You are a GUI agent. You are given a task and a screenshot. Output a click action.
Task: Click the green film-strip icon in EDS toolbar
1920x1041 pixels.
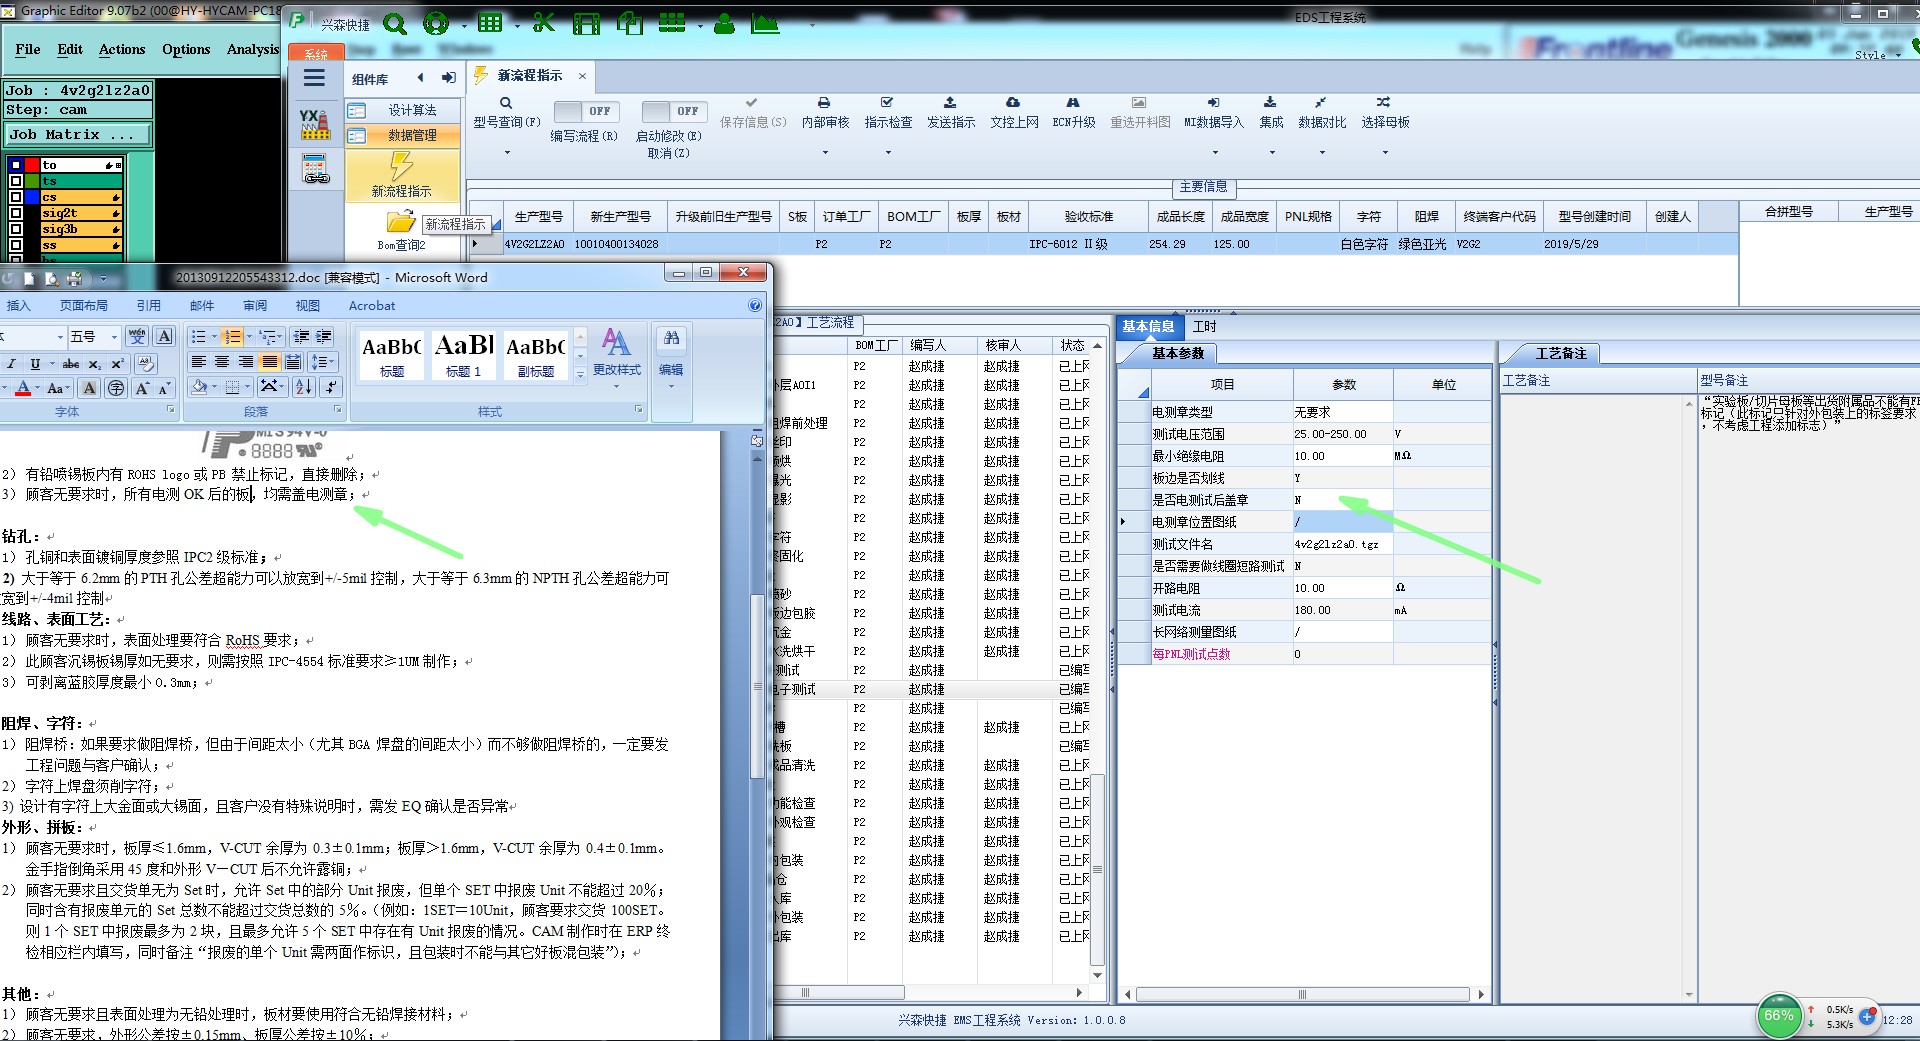point(586,23)
